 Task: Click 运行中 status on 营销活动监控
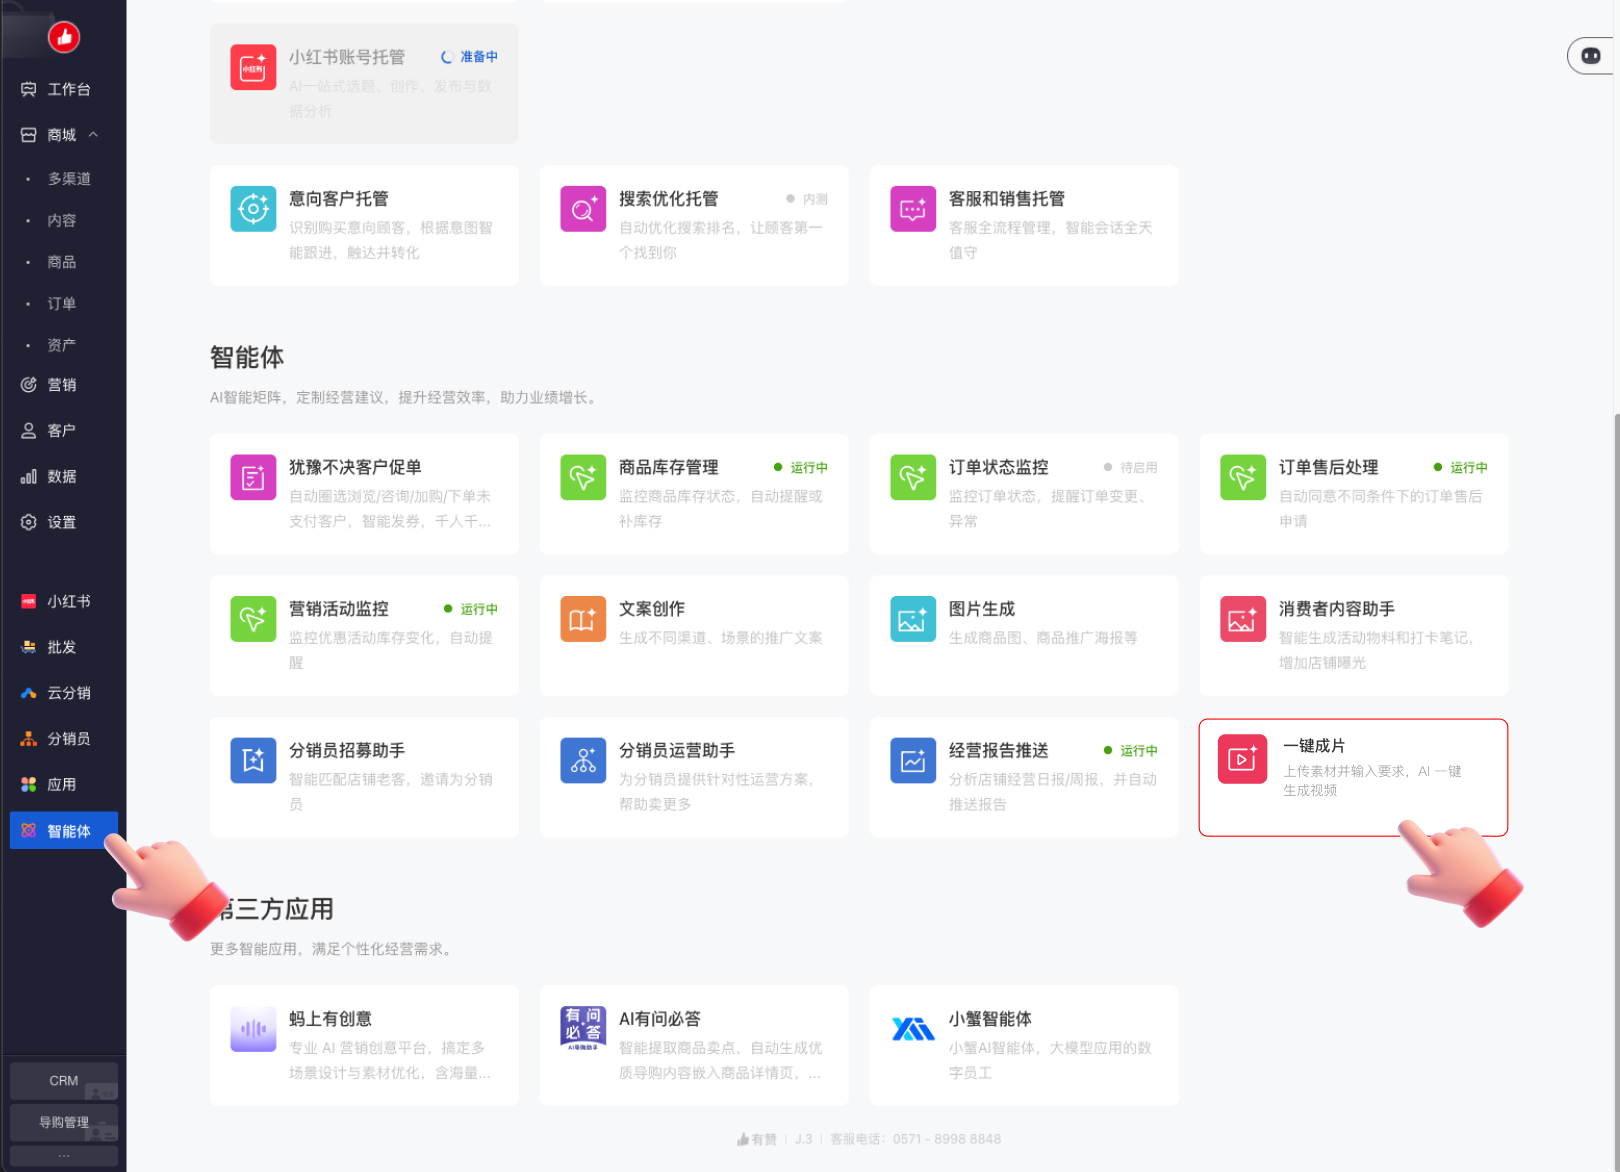471,608
